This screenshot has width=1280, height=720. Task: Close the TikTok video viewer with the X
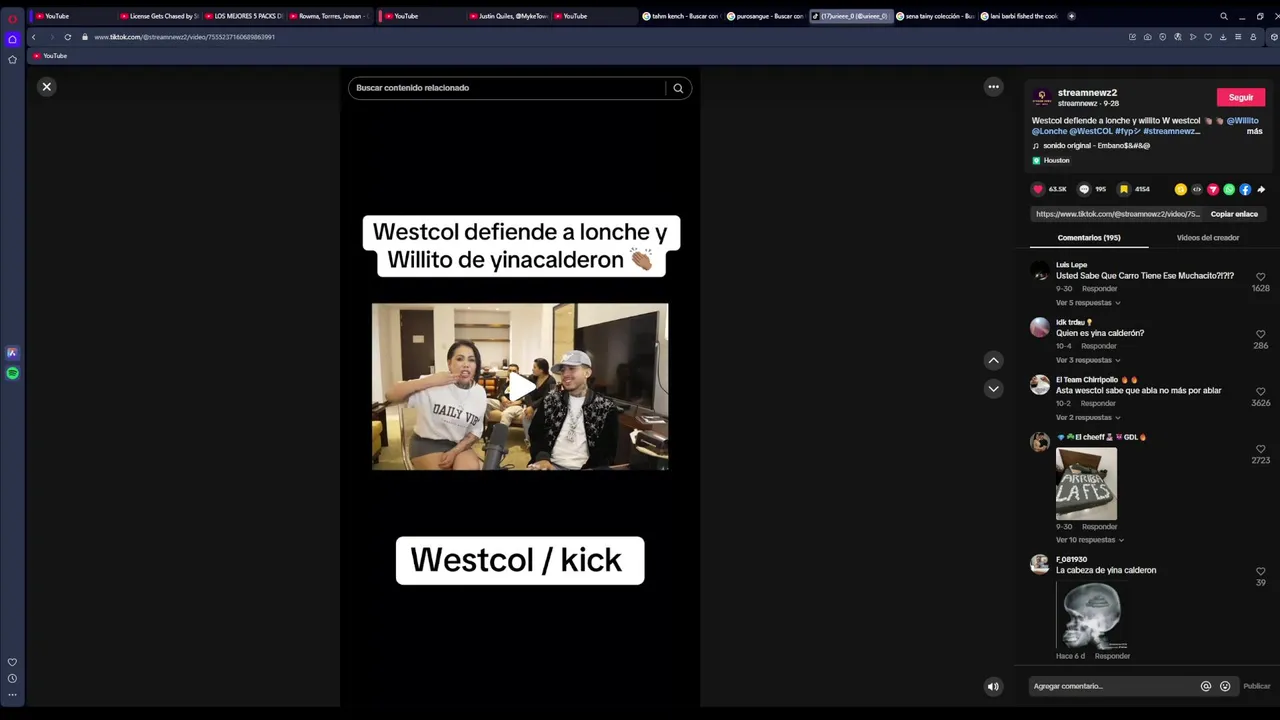(46, 87)
